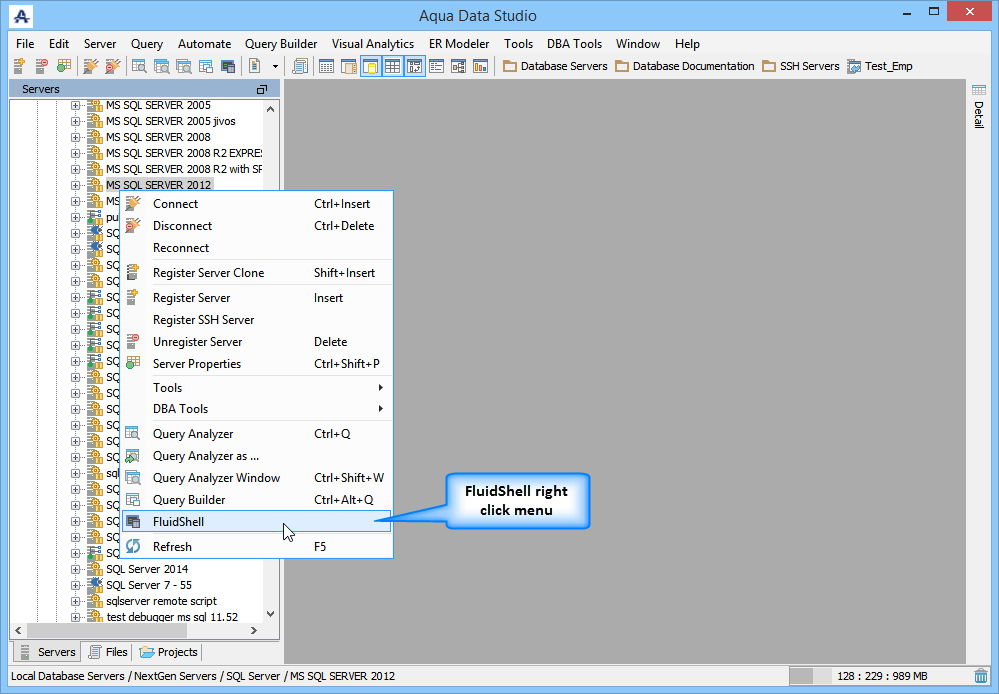This screenshot has height=694, width=999.
Task: Switch to the Files tab
Action: (108, 652)
